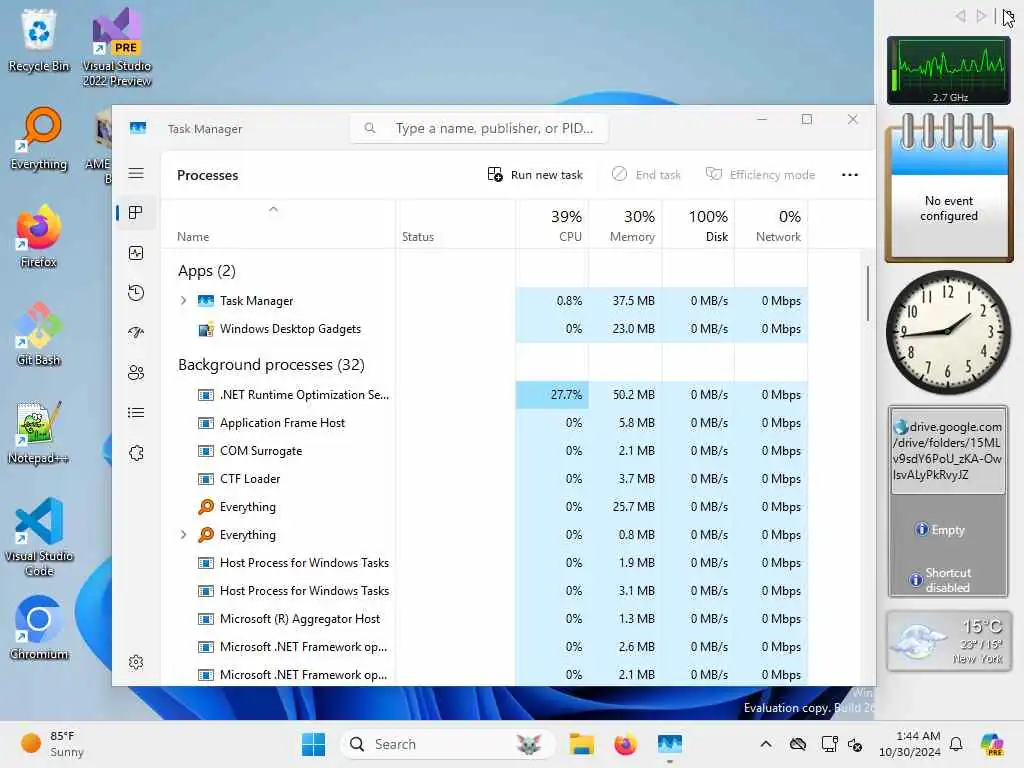Open the Performance page icon in sidebar
This screenshot has width=1024, height=768.
coord(136,253)
